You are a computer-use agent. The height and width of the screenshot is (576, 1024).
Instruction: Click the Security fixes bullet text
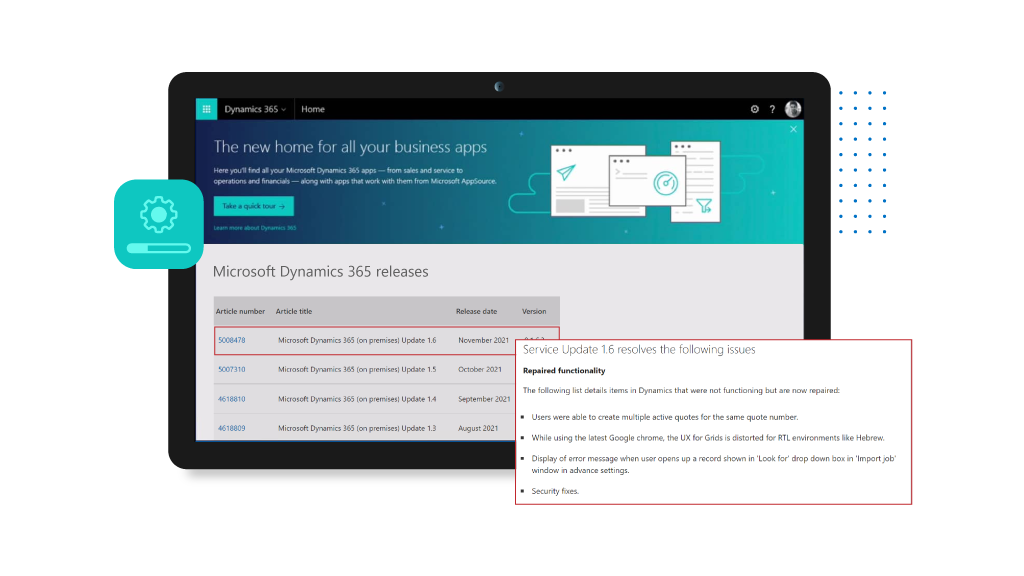click(555, 491)
